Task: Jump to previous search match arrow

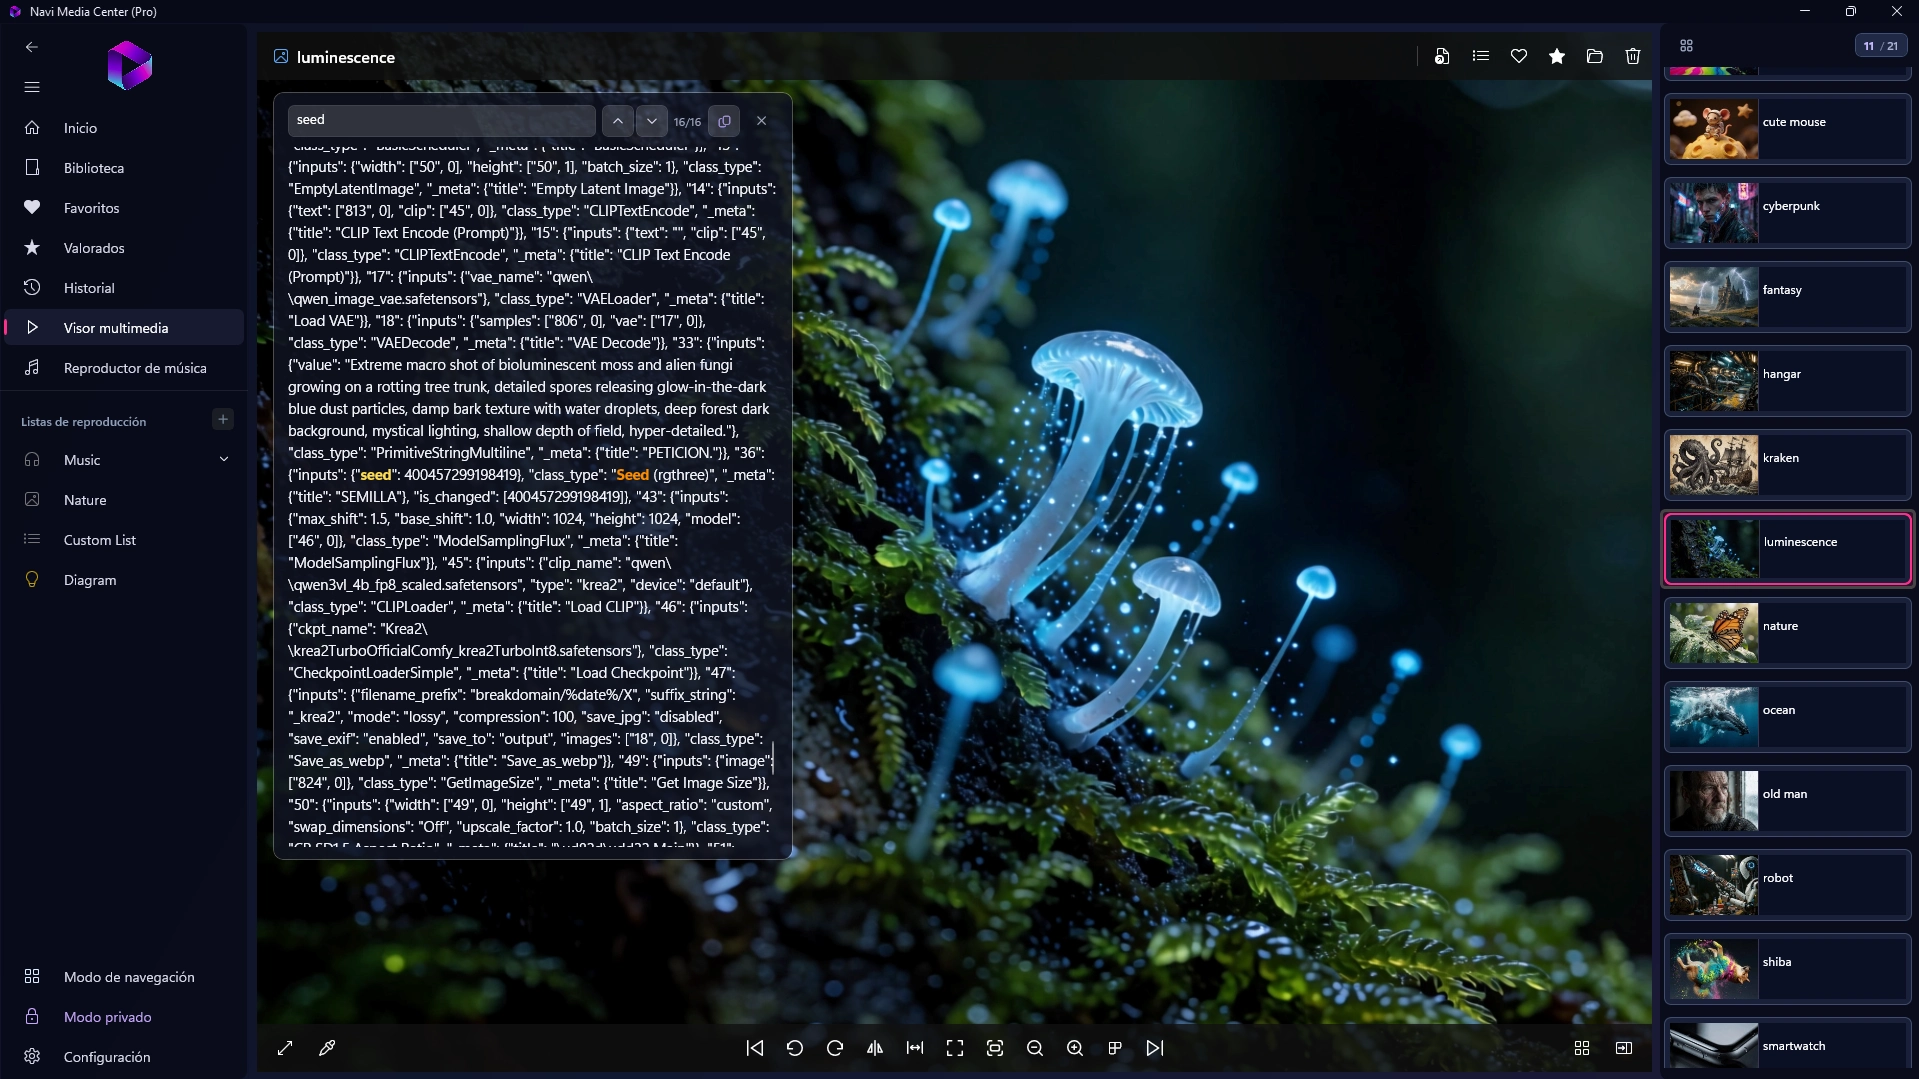Action: (618, 121)
